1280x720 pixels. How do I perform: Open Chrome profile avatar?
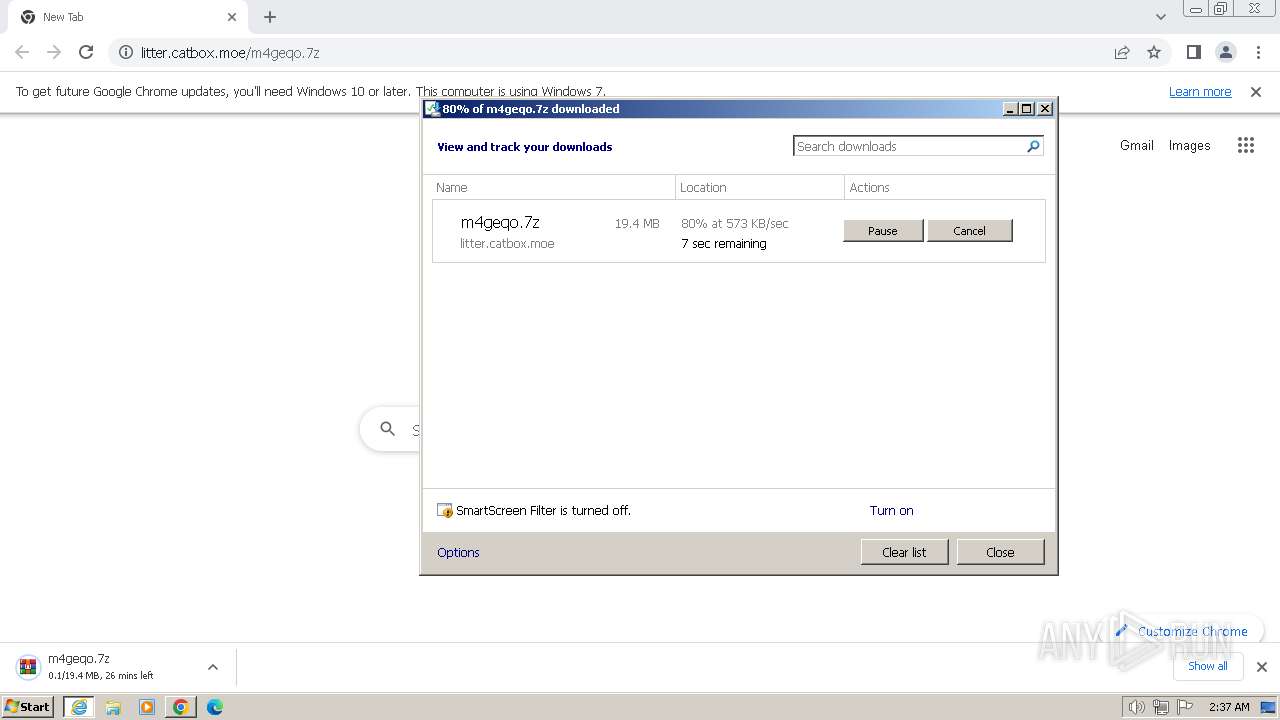[1226, 52]
